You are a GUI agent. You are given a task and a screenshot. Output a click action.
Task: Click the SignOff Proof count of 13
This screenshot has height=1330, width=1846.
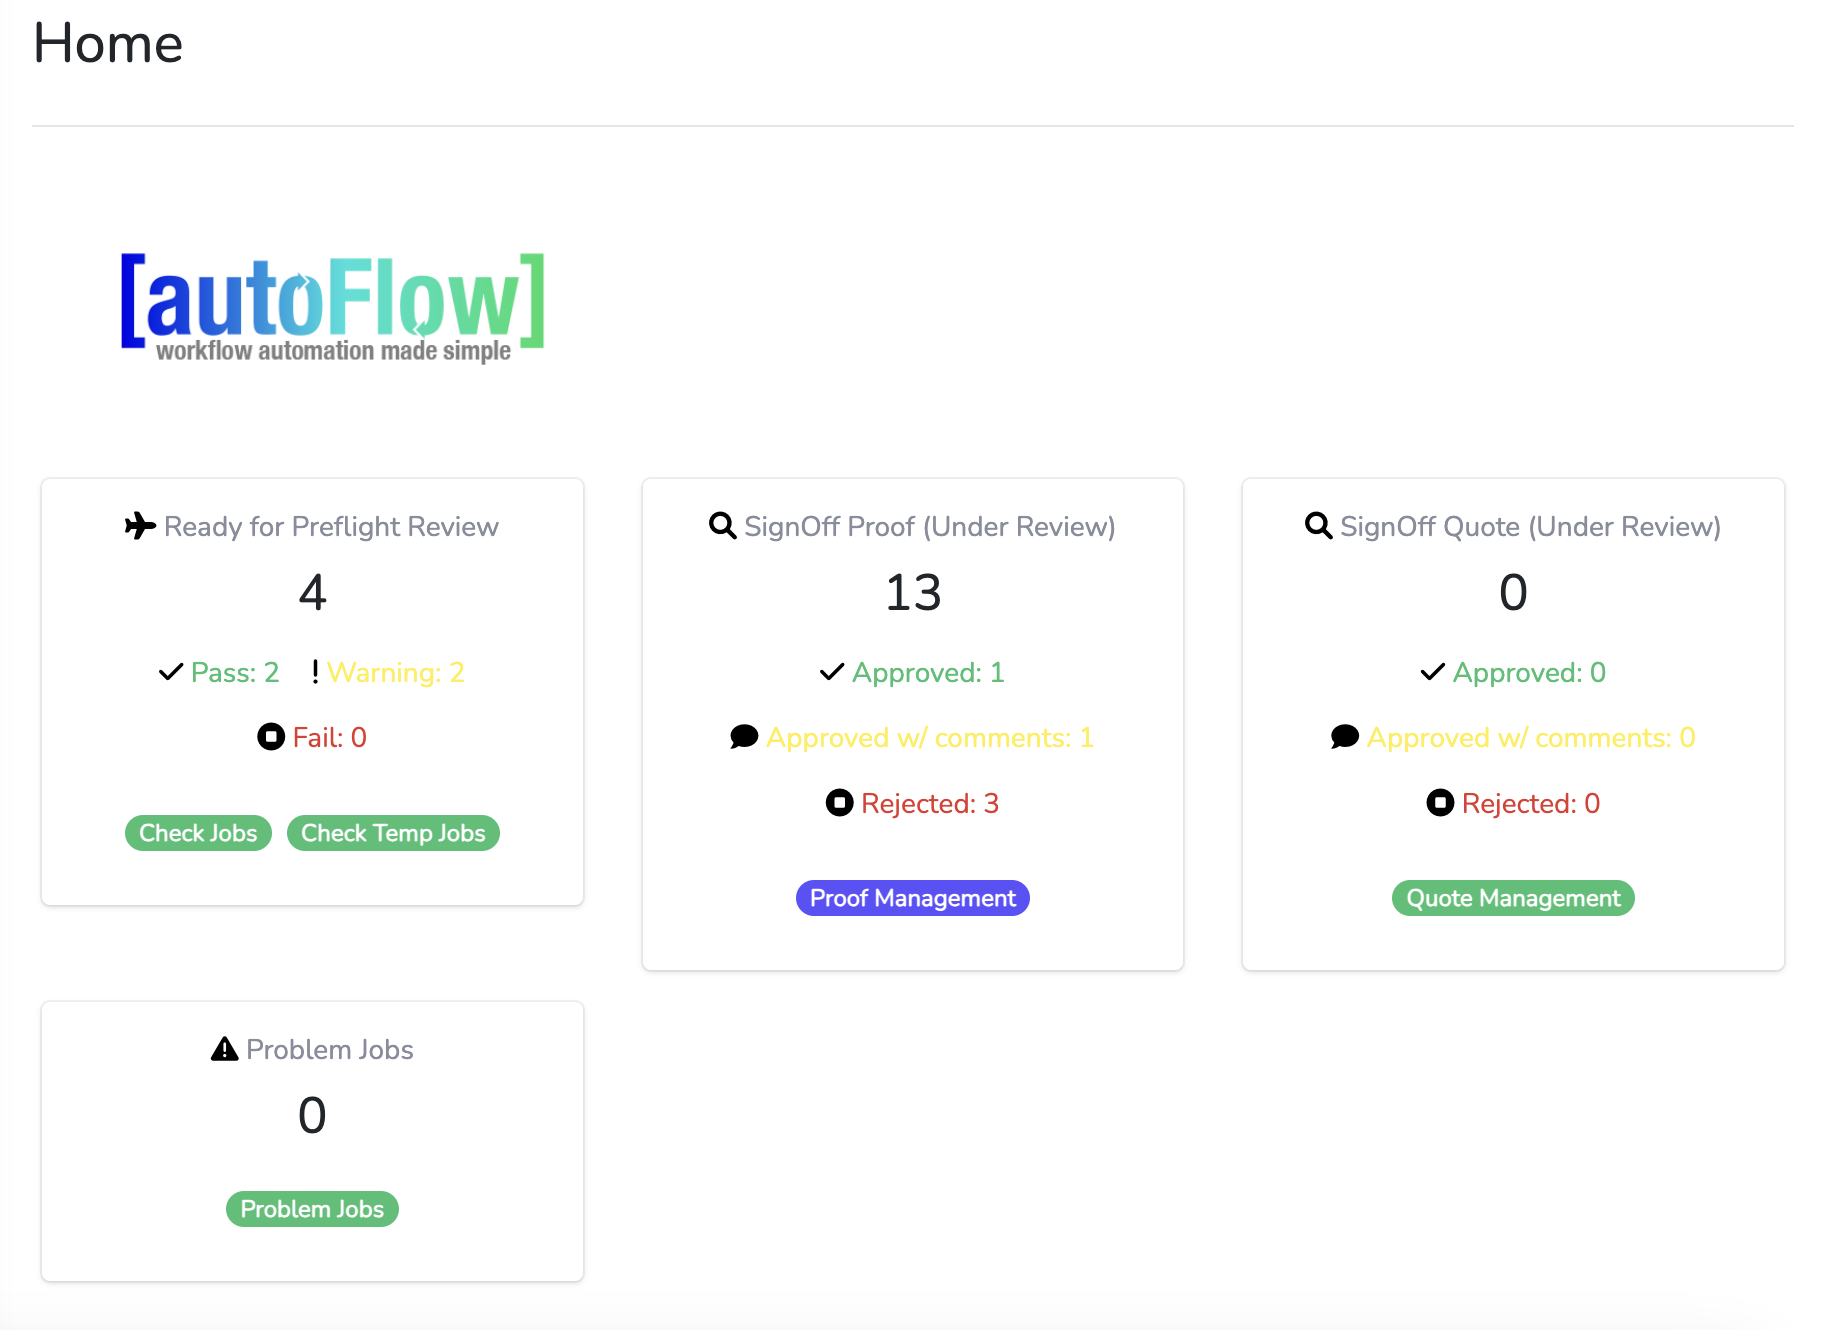[913, 592]
